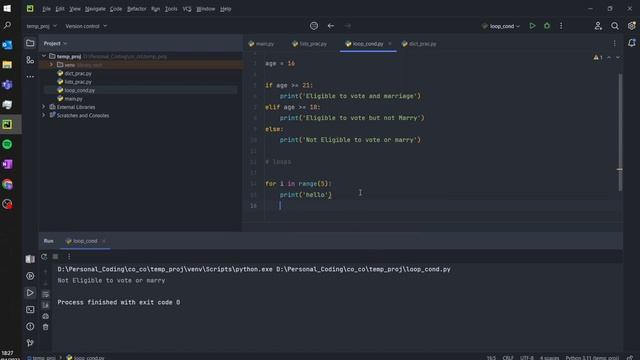
Task: Click the Outlook icon in Windows taskbar
Action: click(7, 44)
